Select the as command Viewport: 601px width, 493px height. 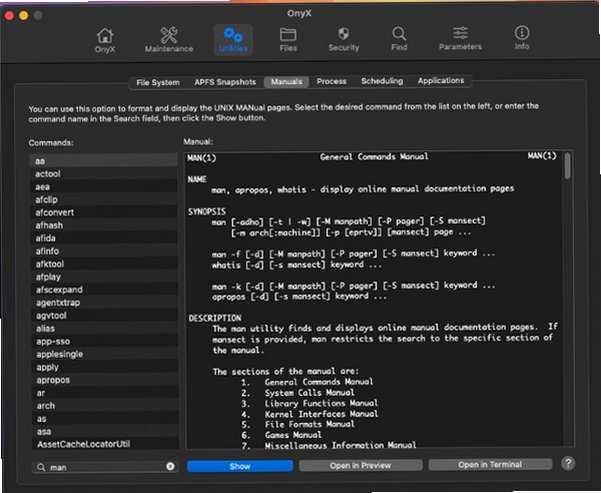click(105, 419)
